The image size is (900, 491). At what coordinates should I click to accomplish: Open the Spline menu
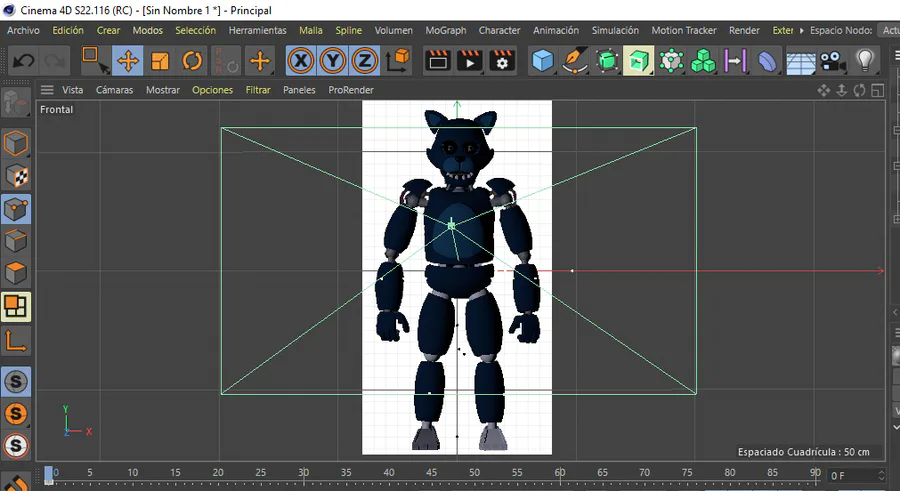click(348, 30)
